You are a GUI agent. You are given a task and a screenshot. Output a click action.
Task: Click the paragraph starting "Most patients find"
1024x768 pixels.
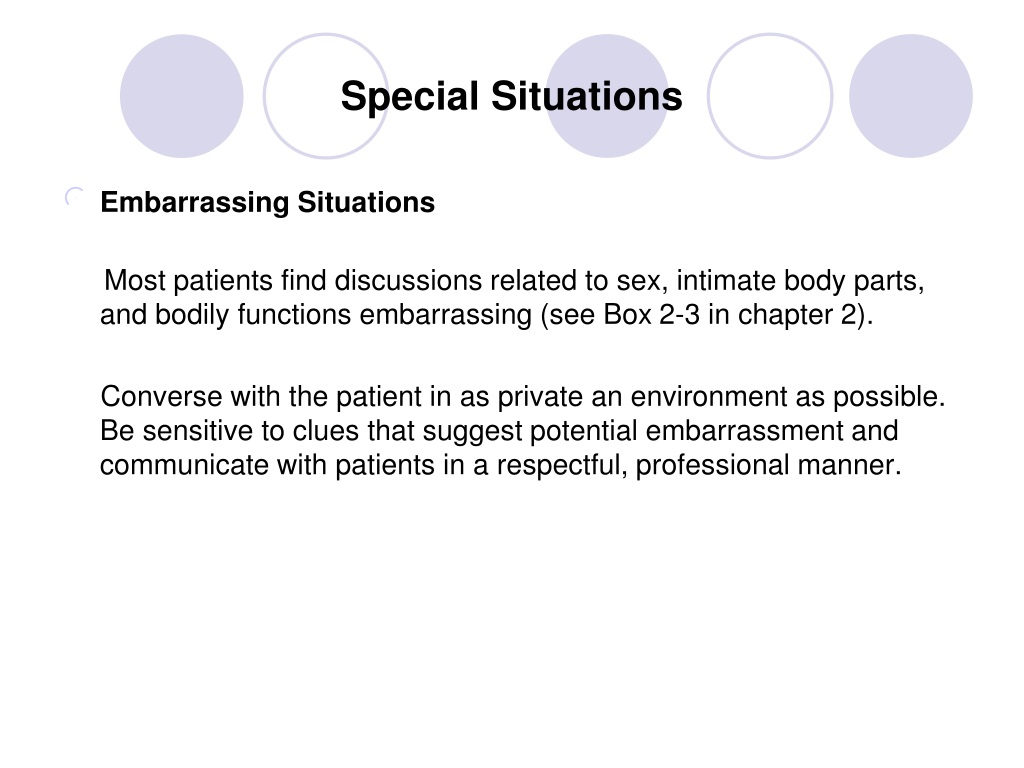click(x=513, y=298)
